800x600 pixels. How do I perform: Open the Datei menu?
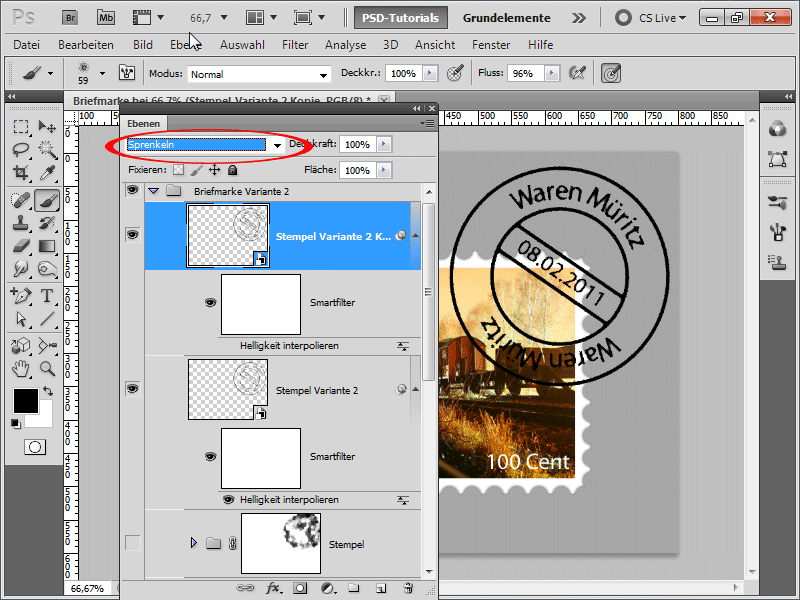click(27, 45)
